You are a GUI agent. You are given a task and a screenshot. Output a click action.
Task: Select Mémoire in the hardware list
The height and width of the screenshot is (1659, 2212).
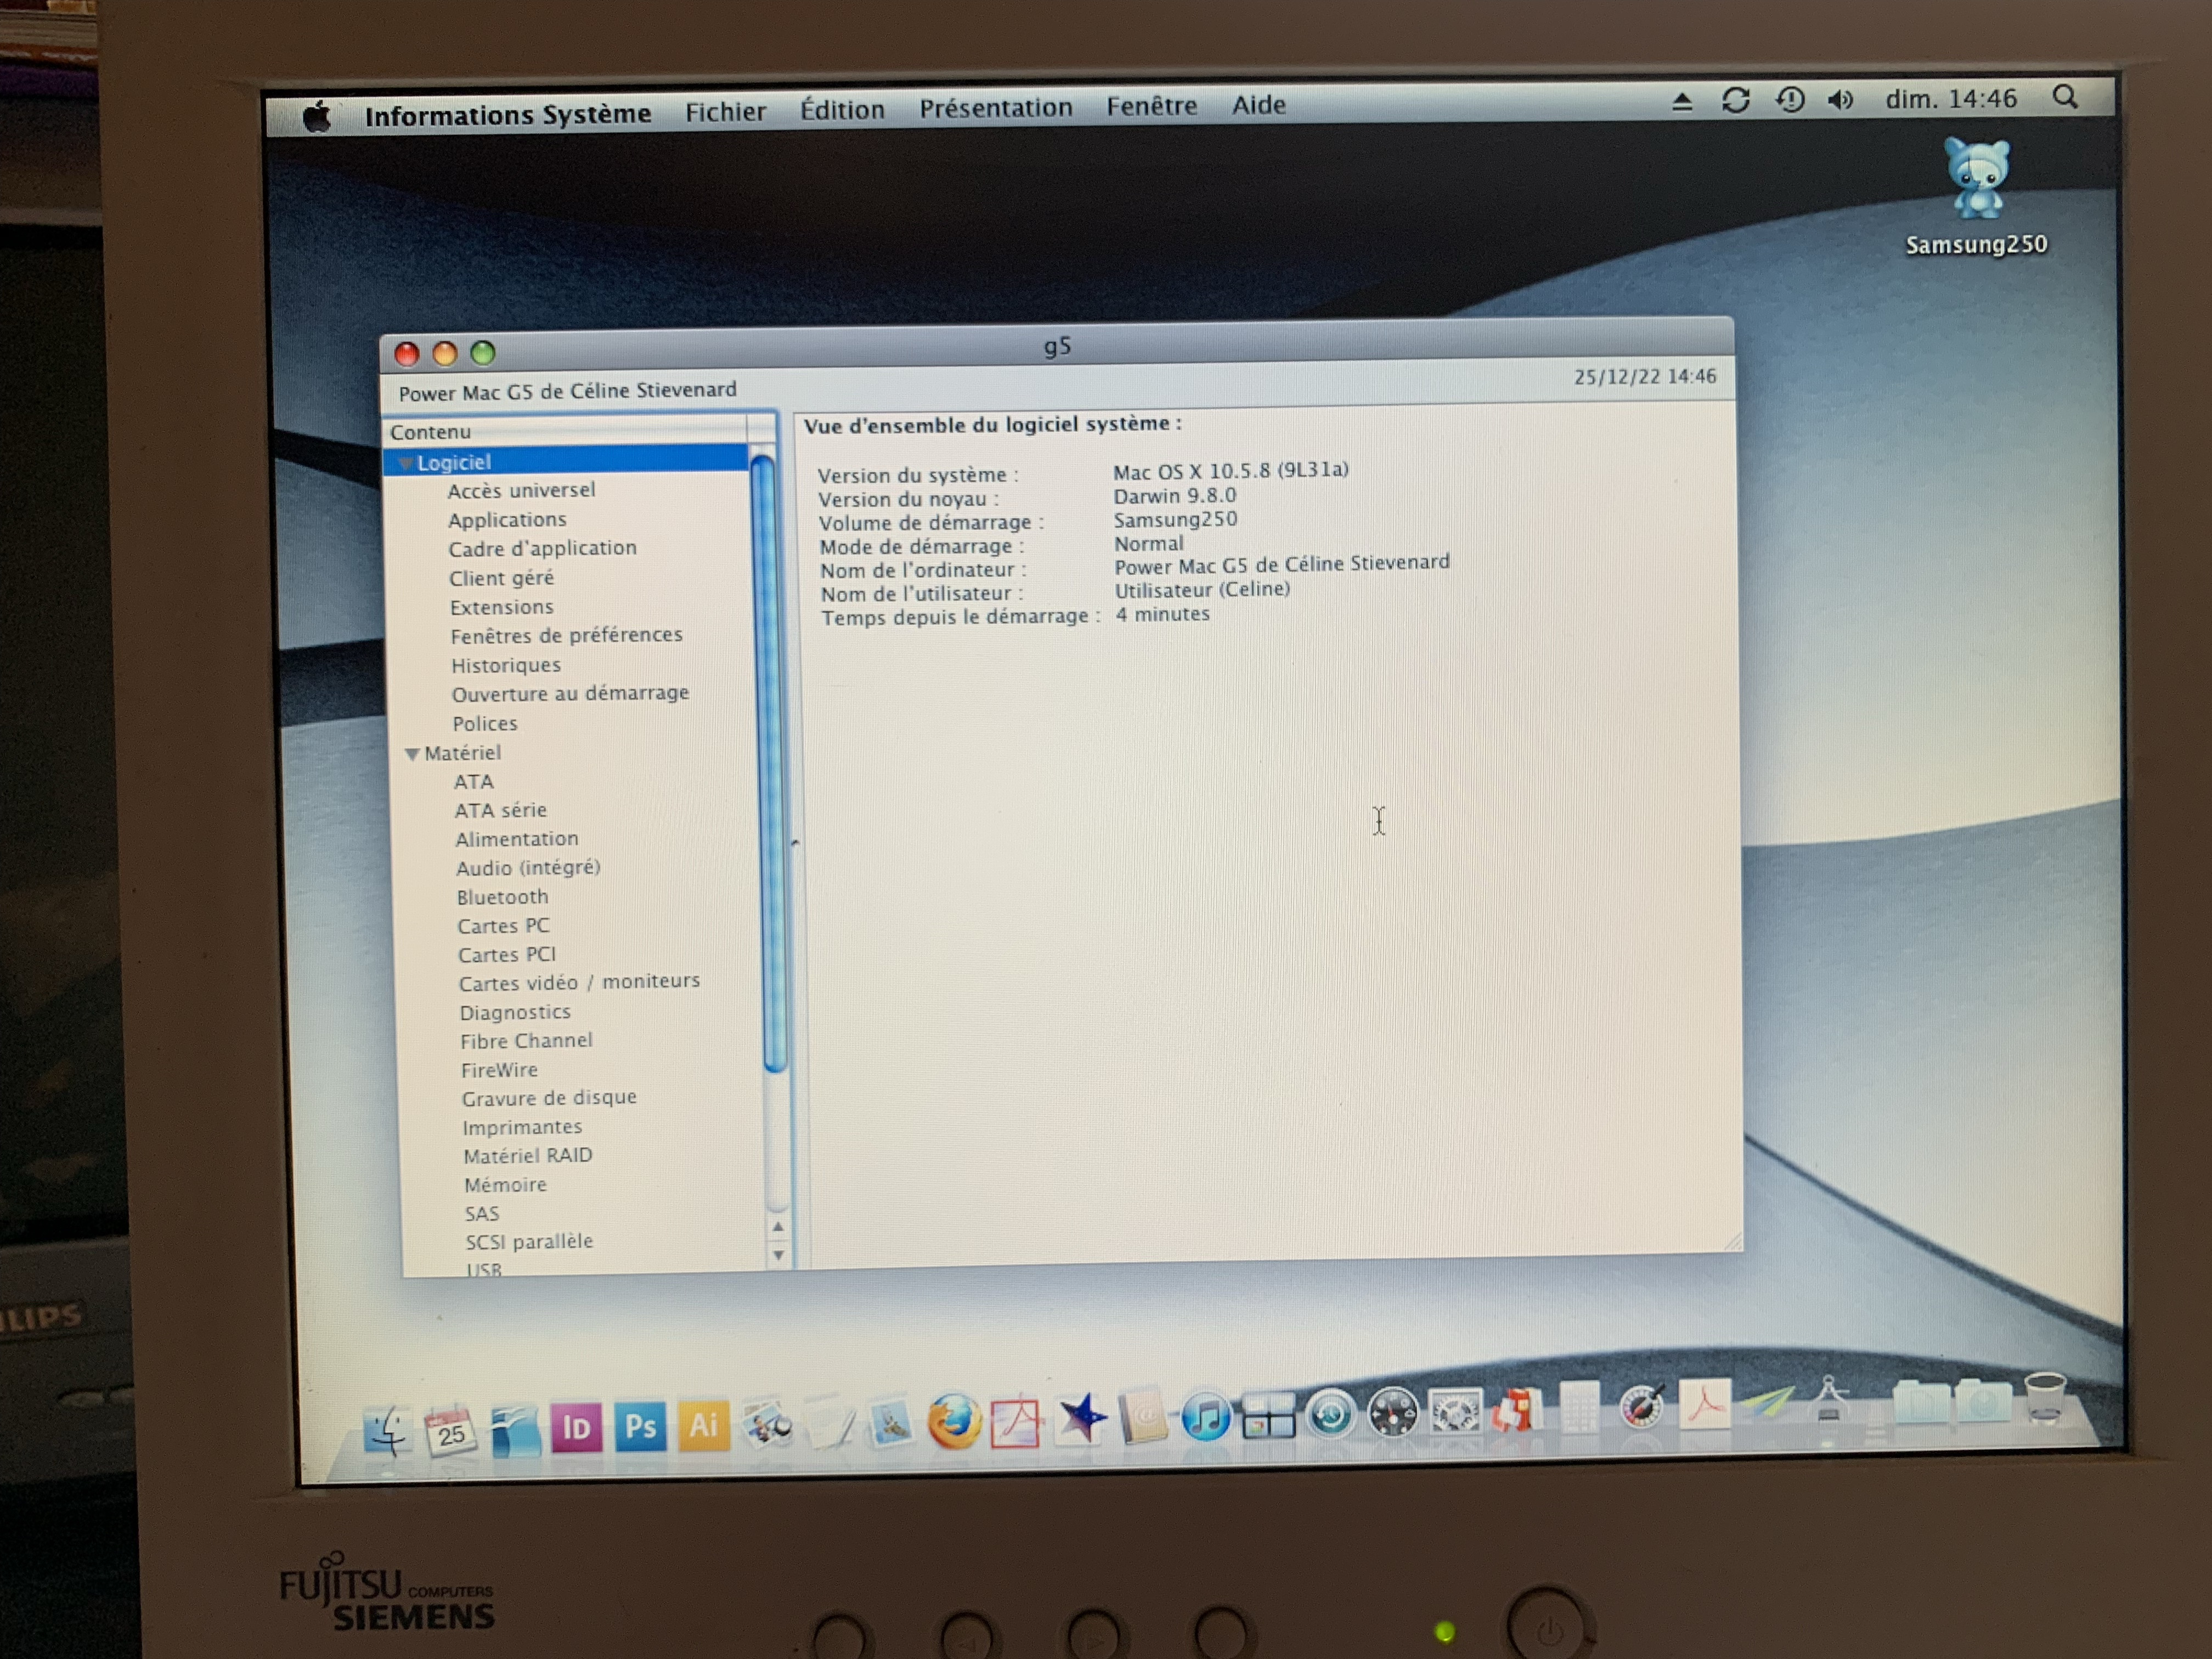(x=505, y=1185)
